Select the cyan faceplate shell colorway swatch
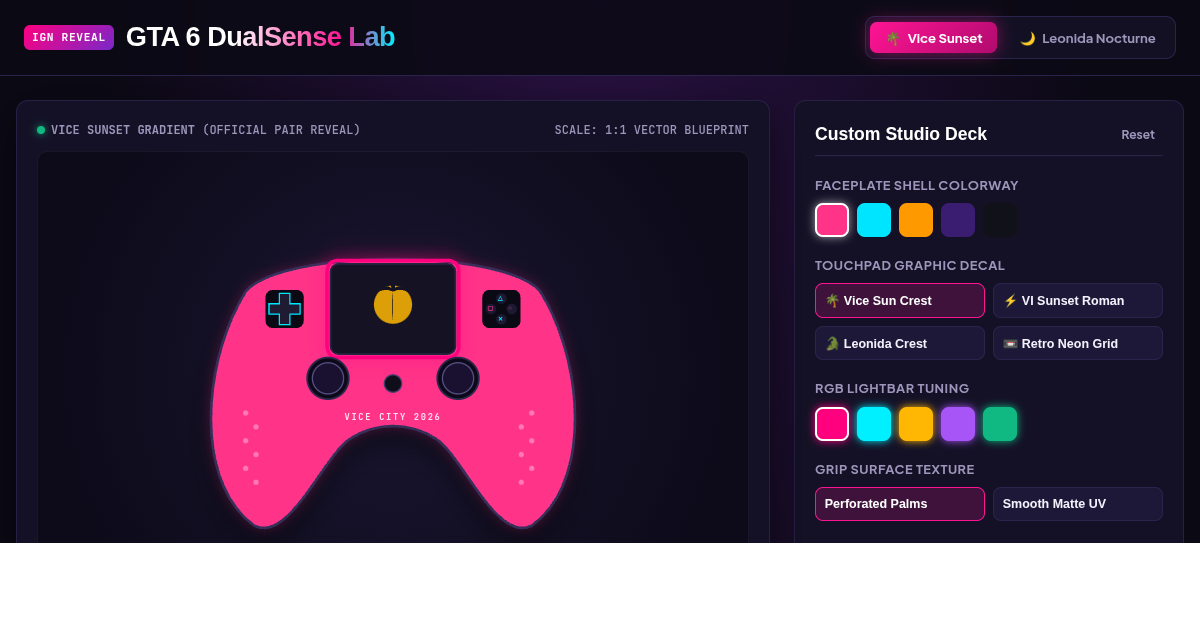 point(874,220)
